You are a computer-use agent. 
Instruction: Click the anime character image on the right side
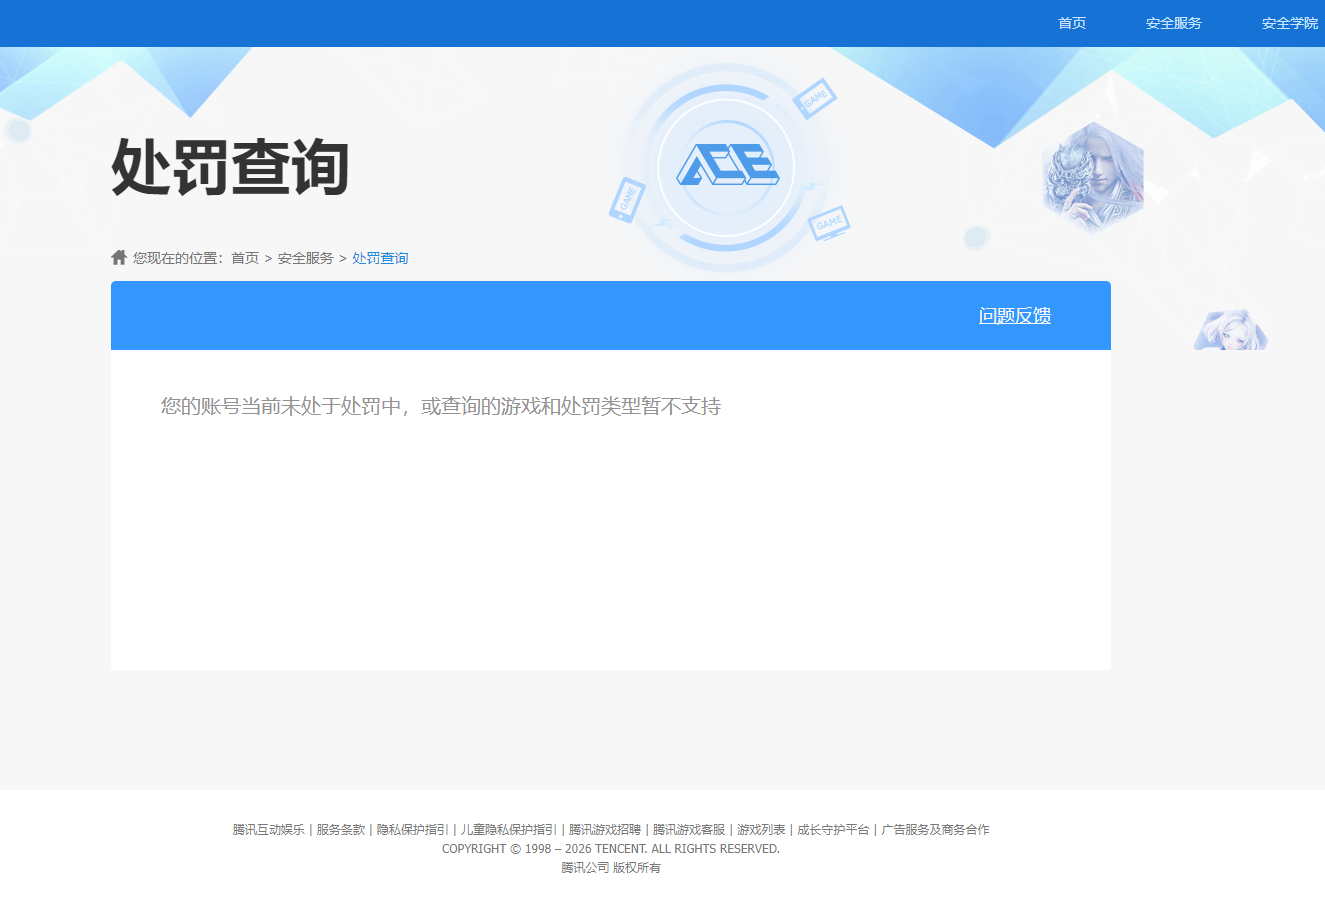[1231, 330]
